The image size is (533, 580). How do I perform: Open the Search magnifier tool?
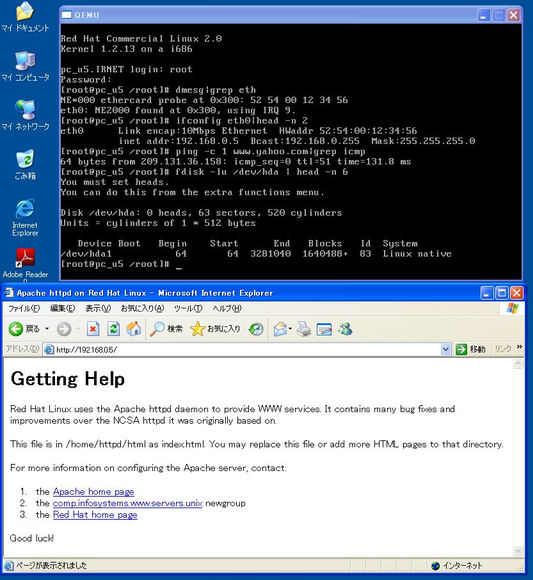point(166,329)
